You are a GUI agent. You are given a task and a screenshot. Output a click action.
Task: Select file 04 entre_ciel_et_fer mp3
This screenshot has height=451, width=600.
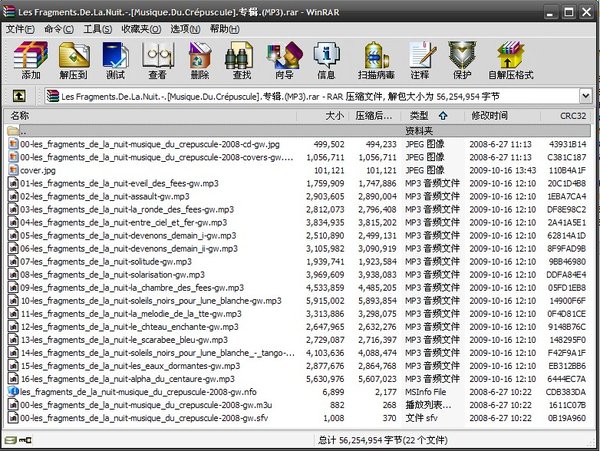point(123,222)
